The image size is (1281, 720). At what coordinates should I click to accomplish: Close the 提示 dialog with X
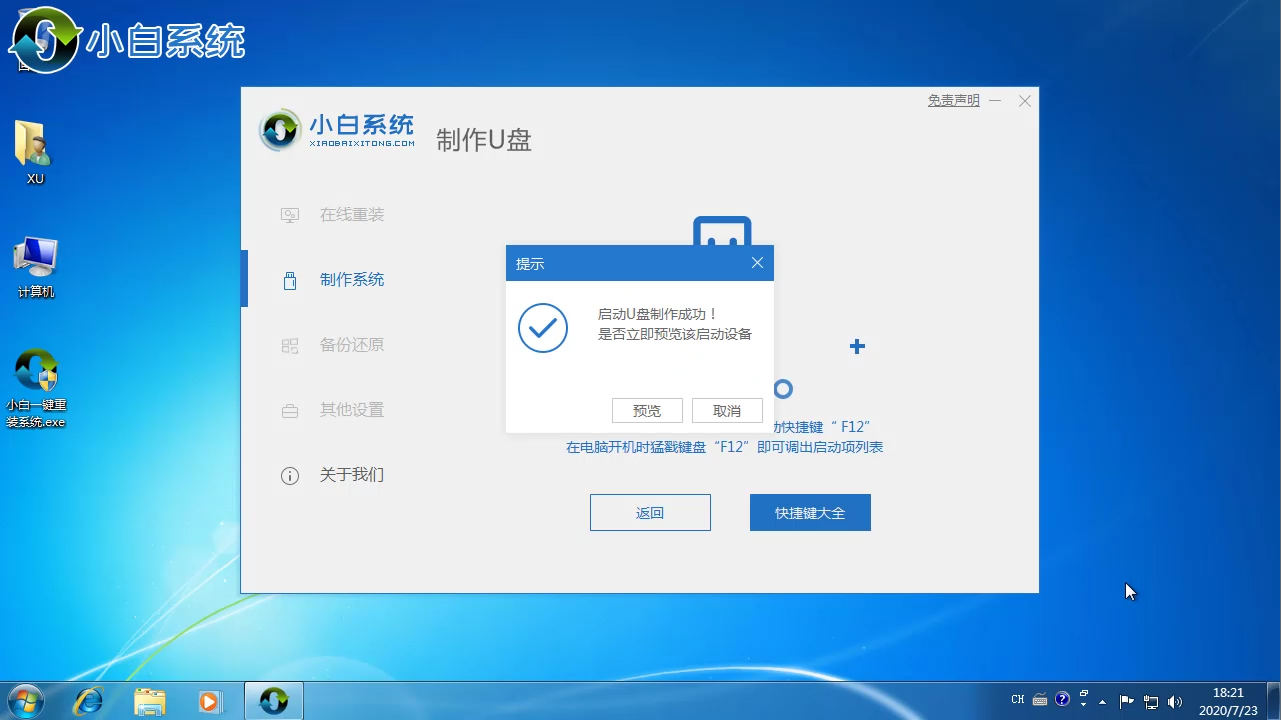point(757,263)
